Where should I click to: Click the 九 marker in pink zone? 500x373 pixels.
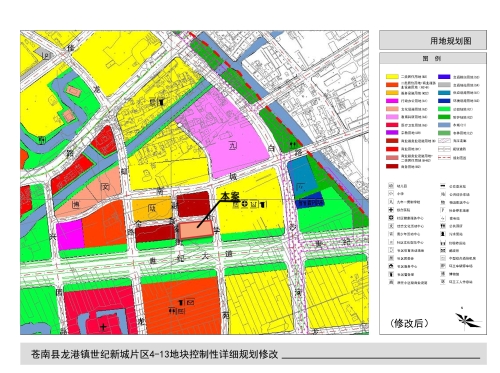[x=233, y=145]
